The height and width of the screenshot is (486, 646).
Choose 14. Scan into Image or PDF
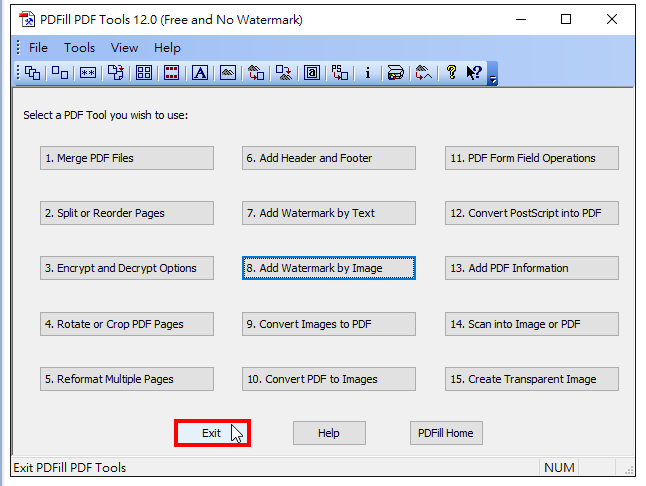[x=532, y=324]
